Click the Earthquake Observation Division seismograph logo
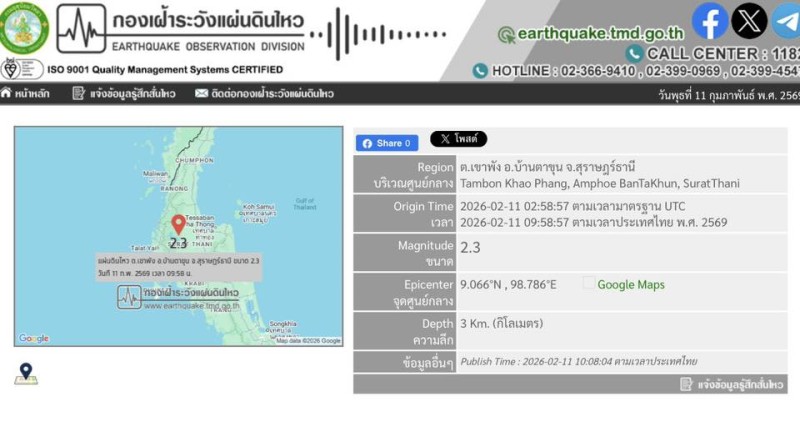This screenshot has width=800, height=422. pos(80,29)
